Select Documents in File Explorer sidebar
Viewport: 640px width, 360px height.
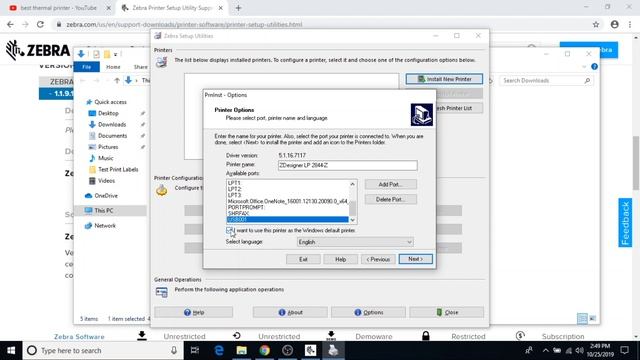click(x=112, y=136)
